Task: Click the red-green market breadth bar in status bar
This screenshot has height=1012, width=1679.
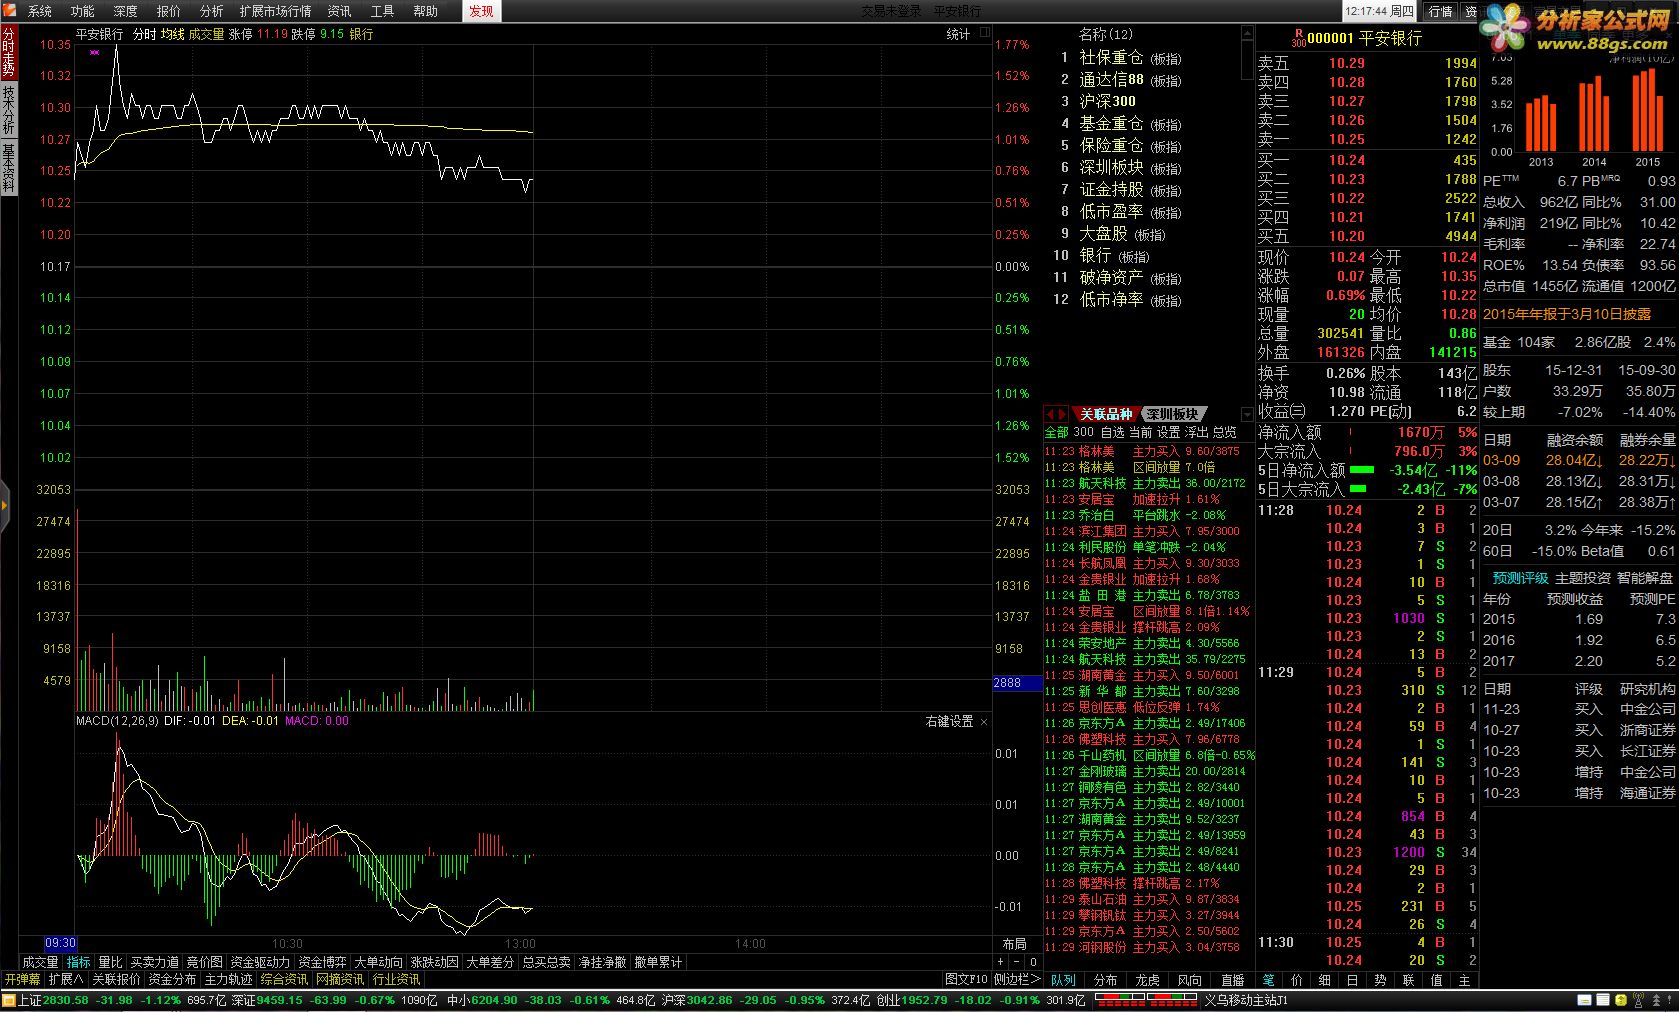Action: coord(1146,1000)
